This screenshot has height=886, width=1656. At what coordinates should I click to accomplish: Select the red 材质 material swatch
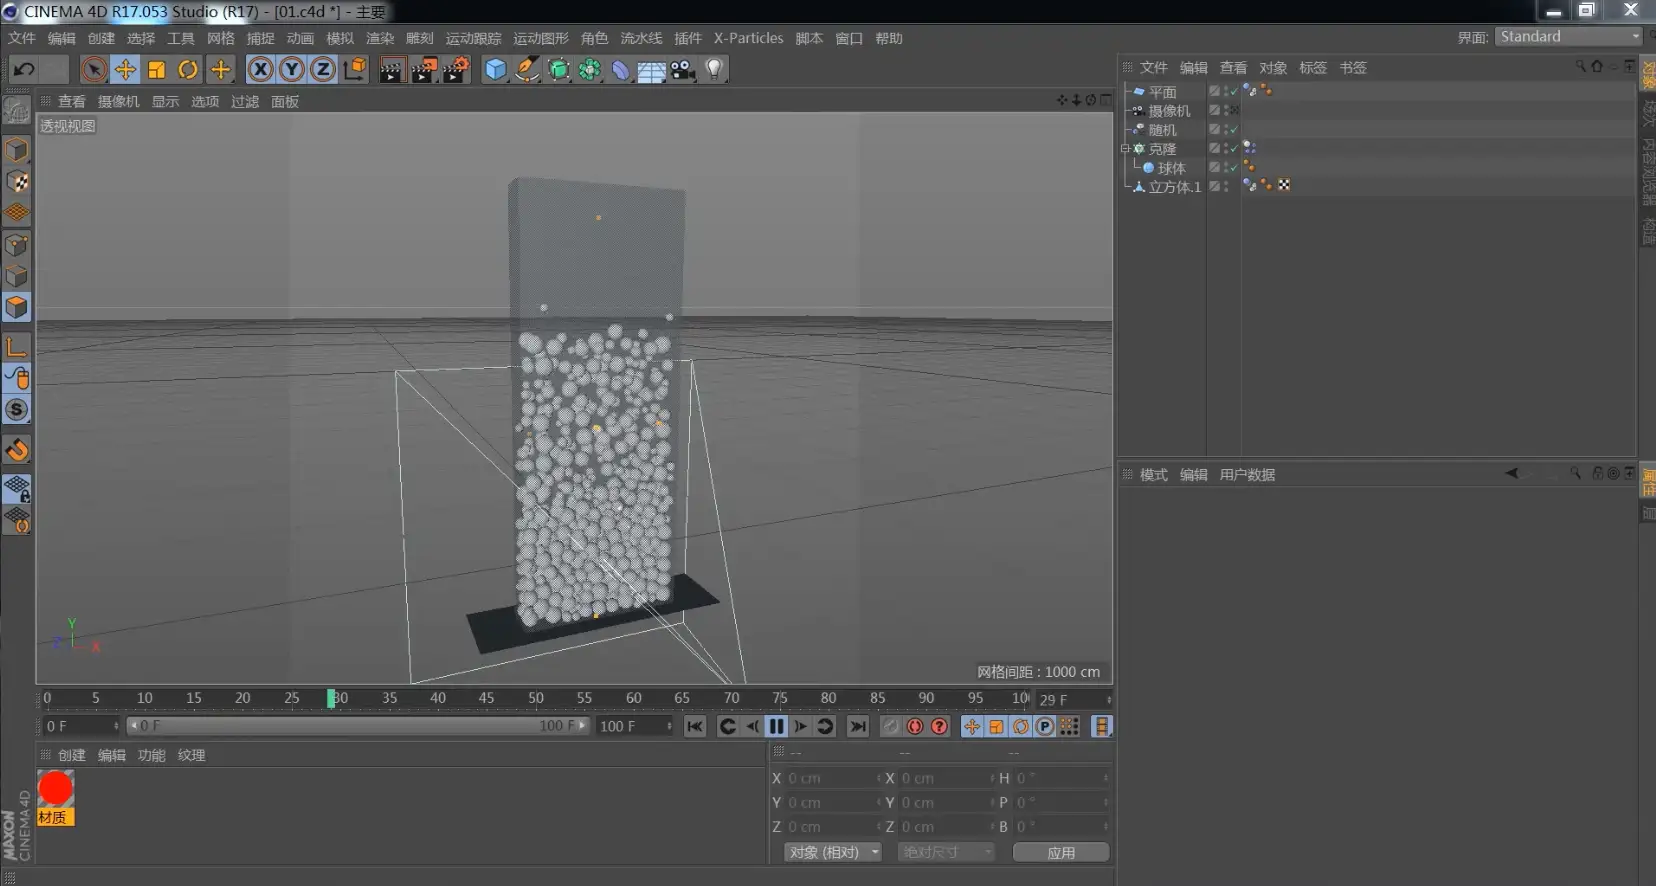pos(55,789)
